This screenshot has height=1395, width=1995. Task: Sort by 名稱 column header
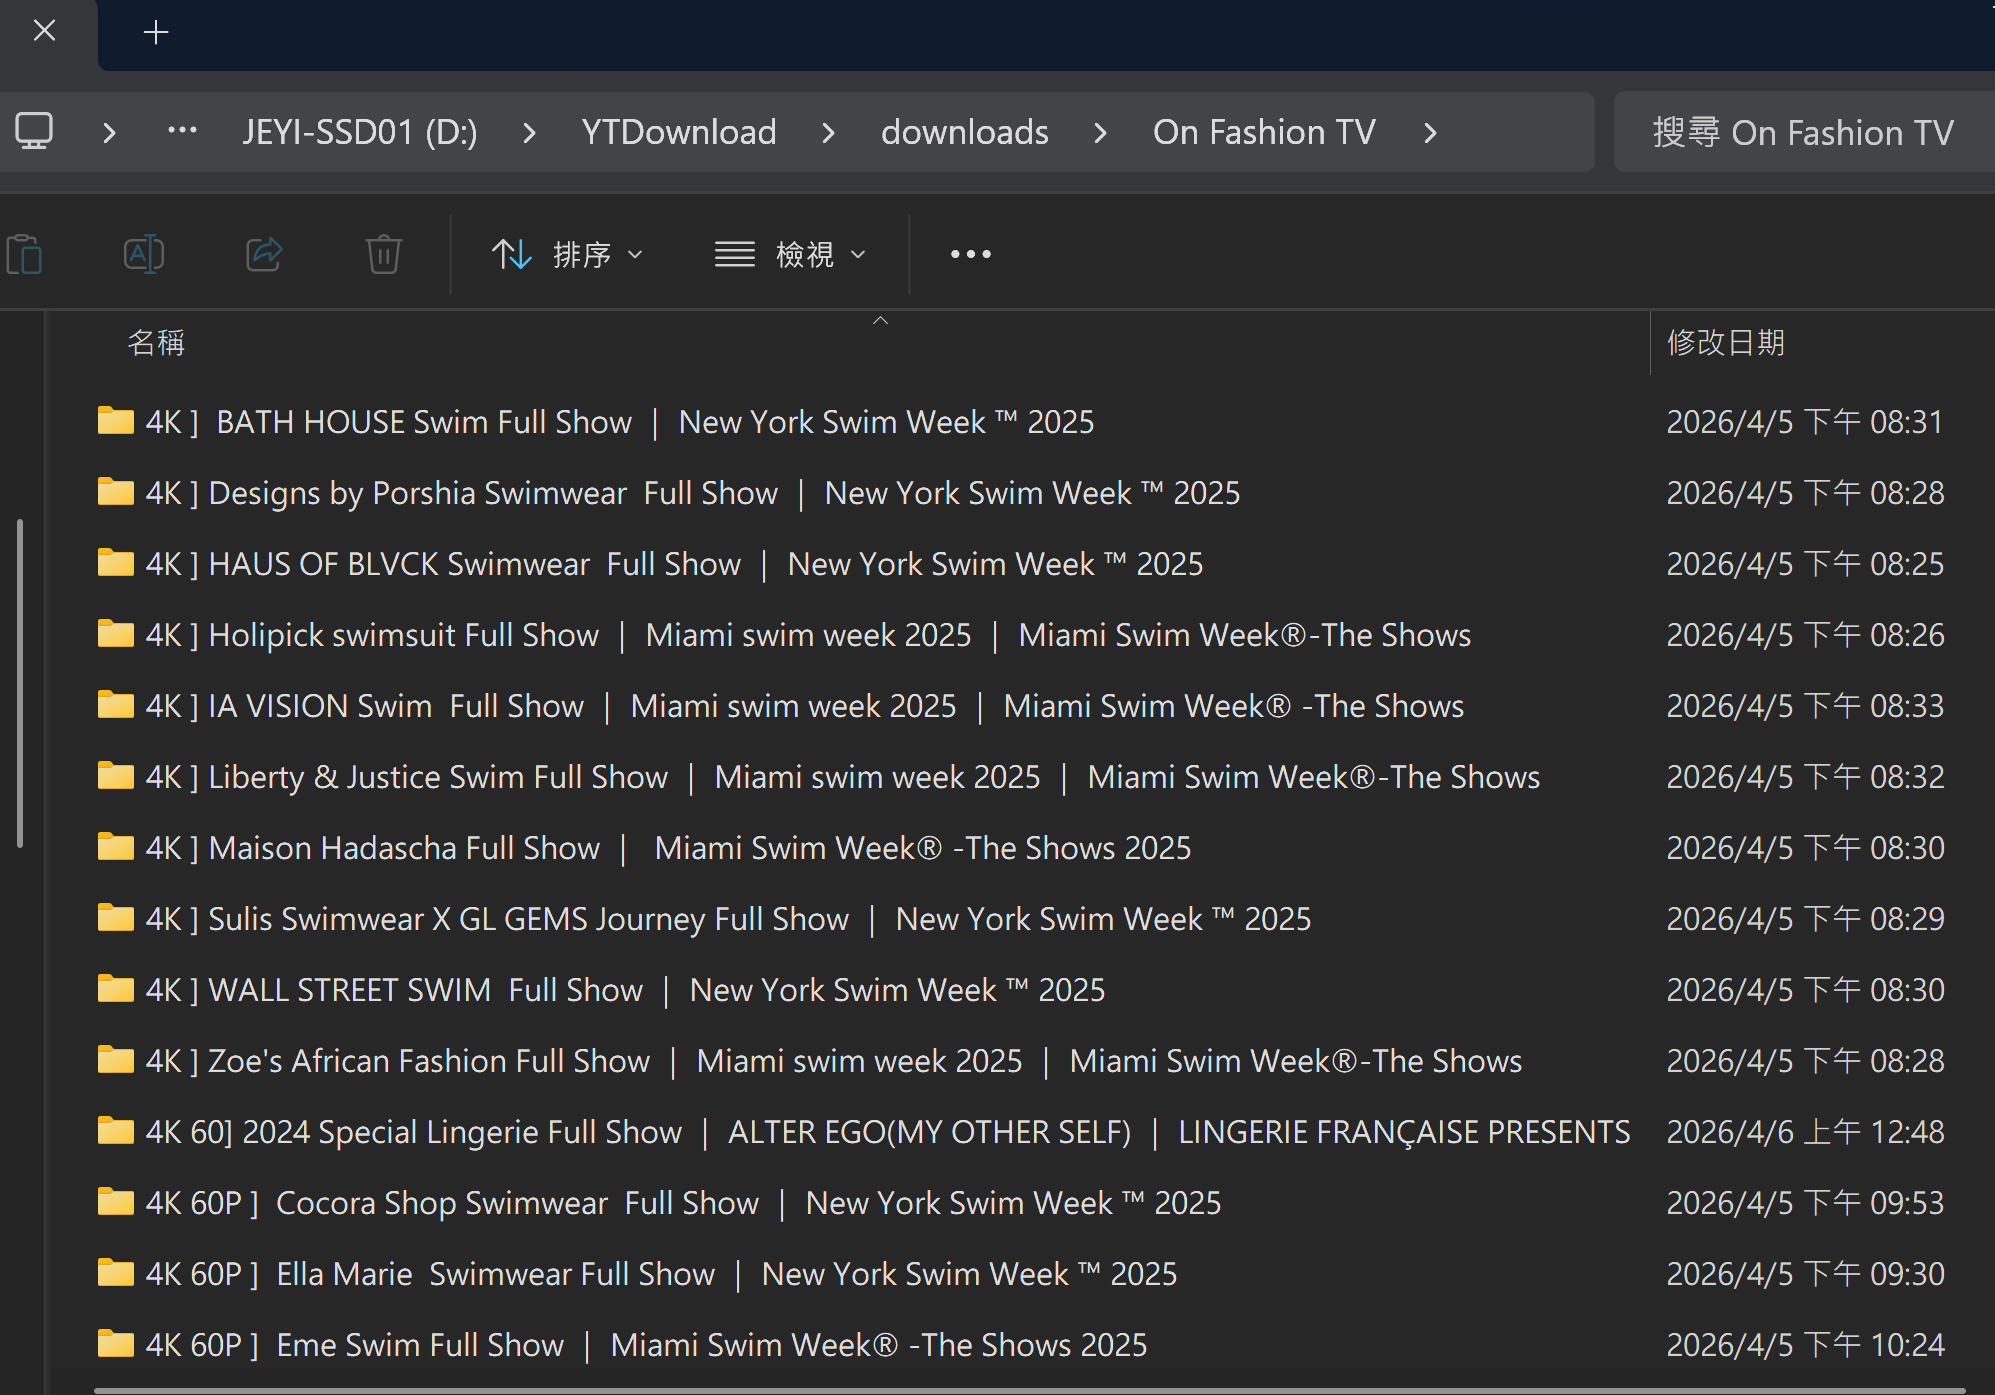coord(157,343)
